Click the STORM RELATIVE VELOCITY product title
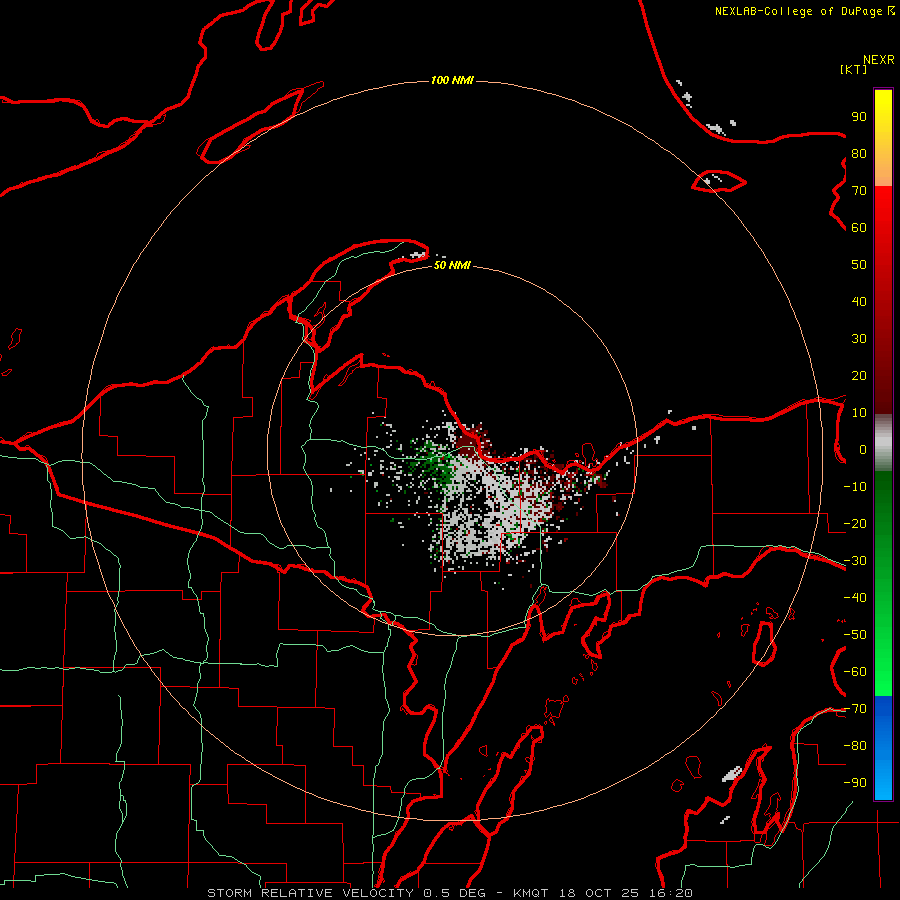The image size is (900, 900). pos(310,893)
